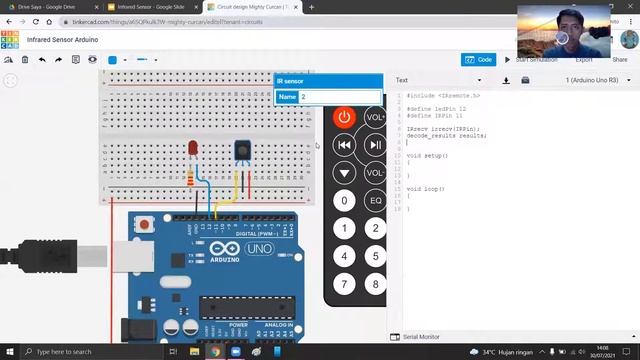Click the Export button

pos(584,60)
